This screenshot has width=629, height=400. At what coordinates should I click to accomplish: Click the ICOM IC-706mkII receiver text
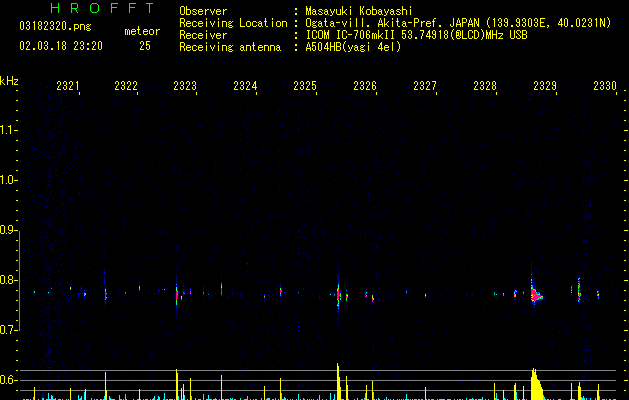tap(416, 35)
